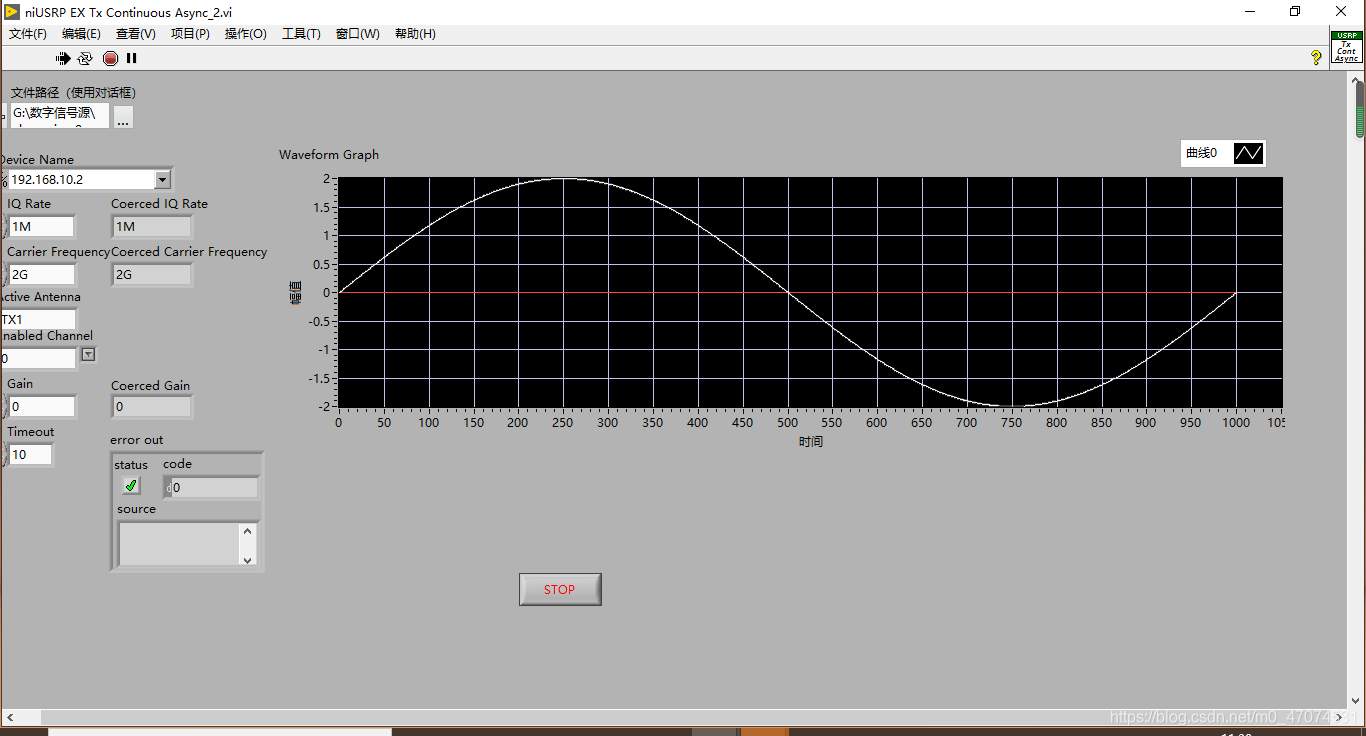This screenshot has height=736, width=1366.
Task: Click the error source text box
Action: click(179, 544)
